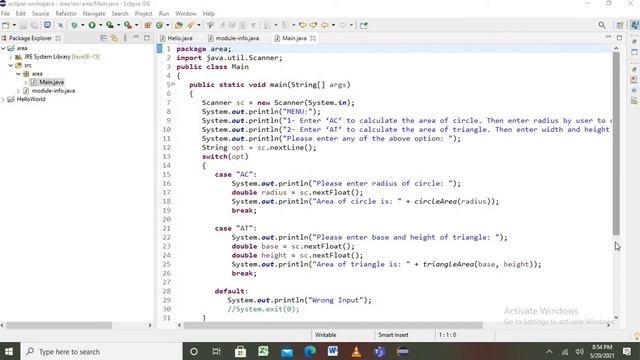Screen dimensions: 640x360
Task: Click the Pin Editor icon
Action: [363, 25]
